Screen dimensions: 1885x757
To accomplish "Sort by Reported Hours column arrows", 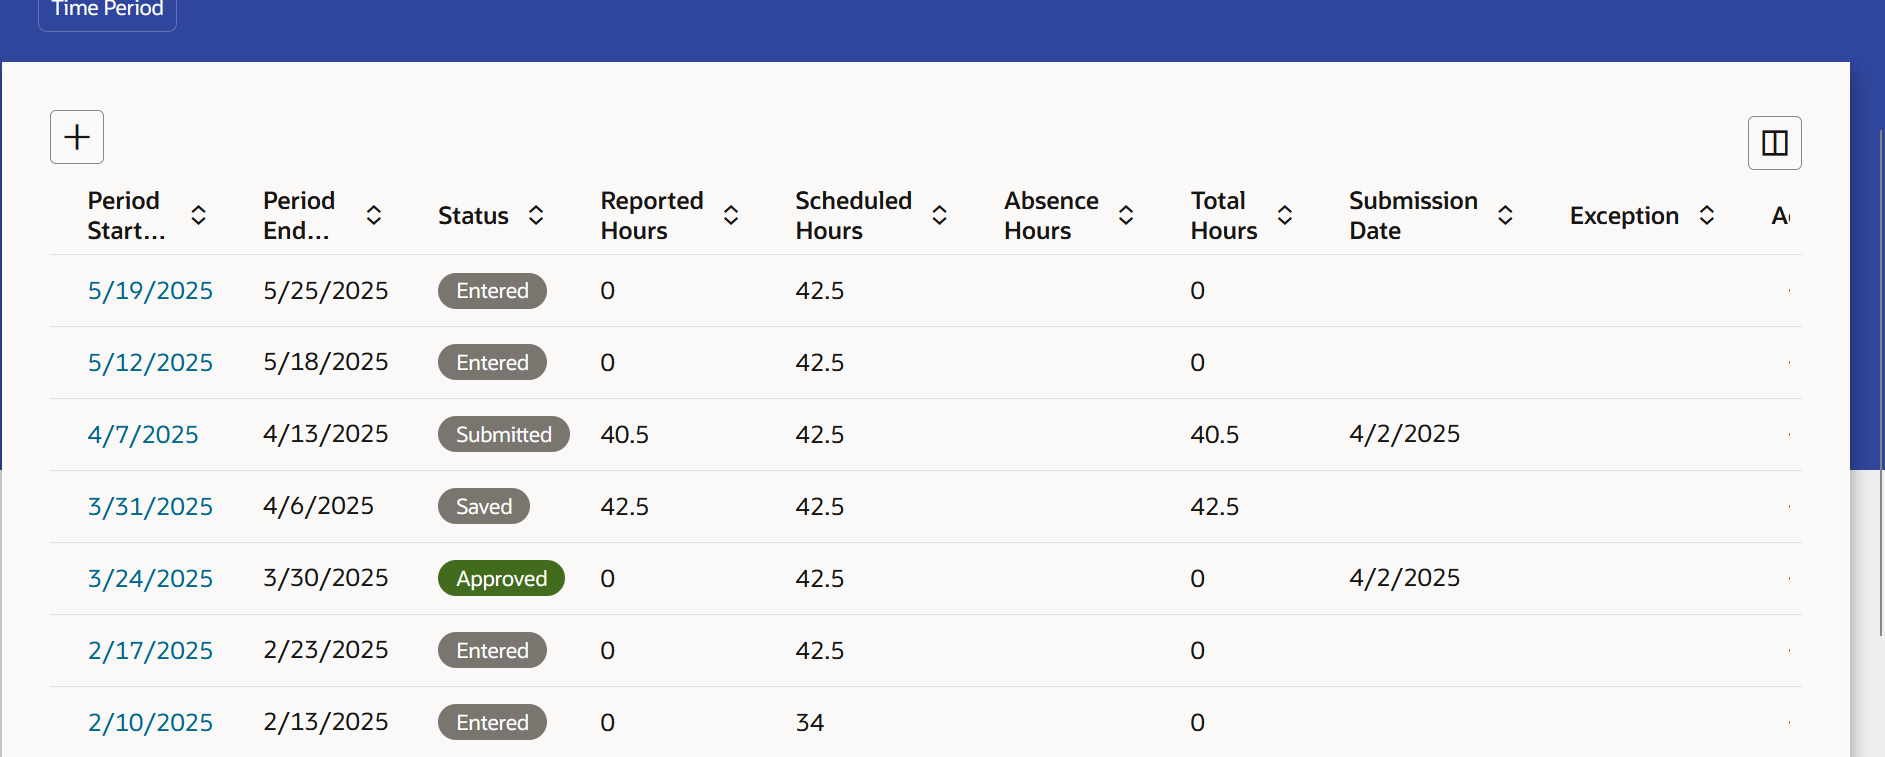I will 731,215.
